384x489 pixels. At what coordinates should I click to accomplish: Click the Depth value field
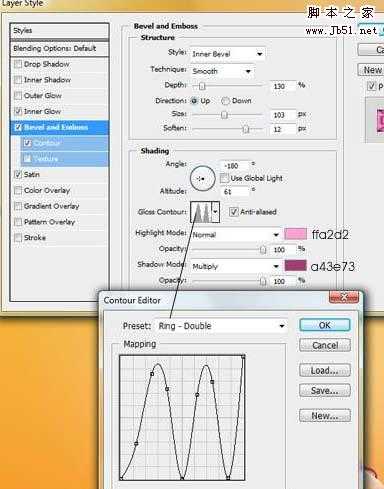pyautogui.click(x=283, y=86)
